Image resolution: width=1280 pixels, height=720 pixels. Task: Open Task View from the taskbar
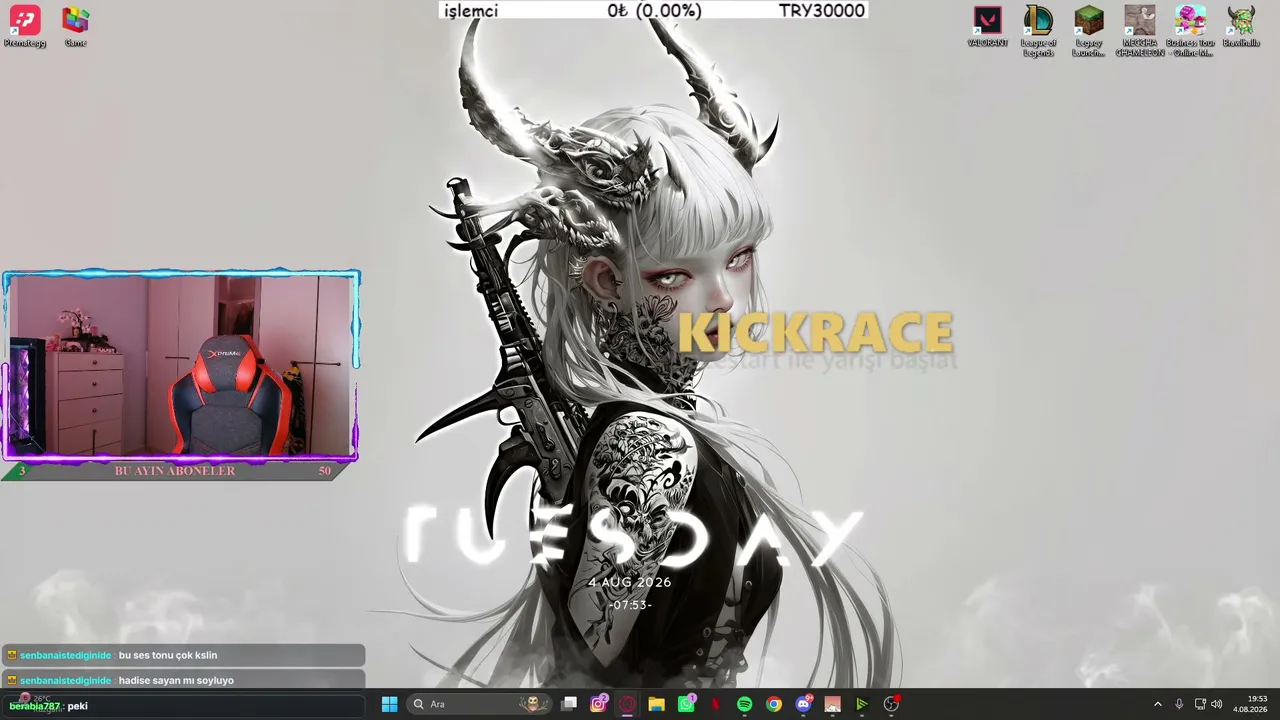click(569, 704)
